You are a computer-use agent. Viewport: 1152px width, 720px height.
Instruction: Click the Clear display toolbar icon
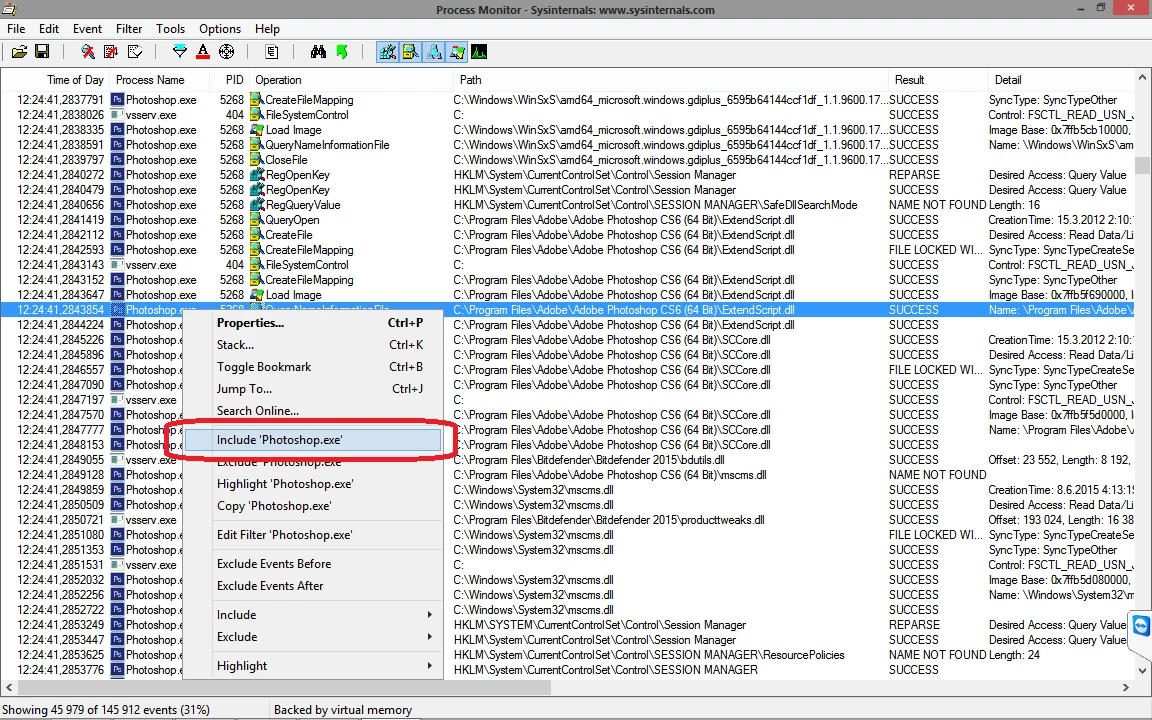(134, 51)
